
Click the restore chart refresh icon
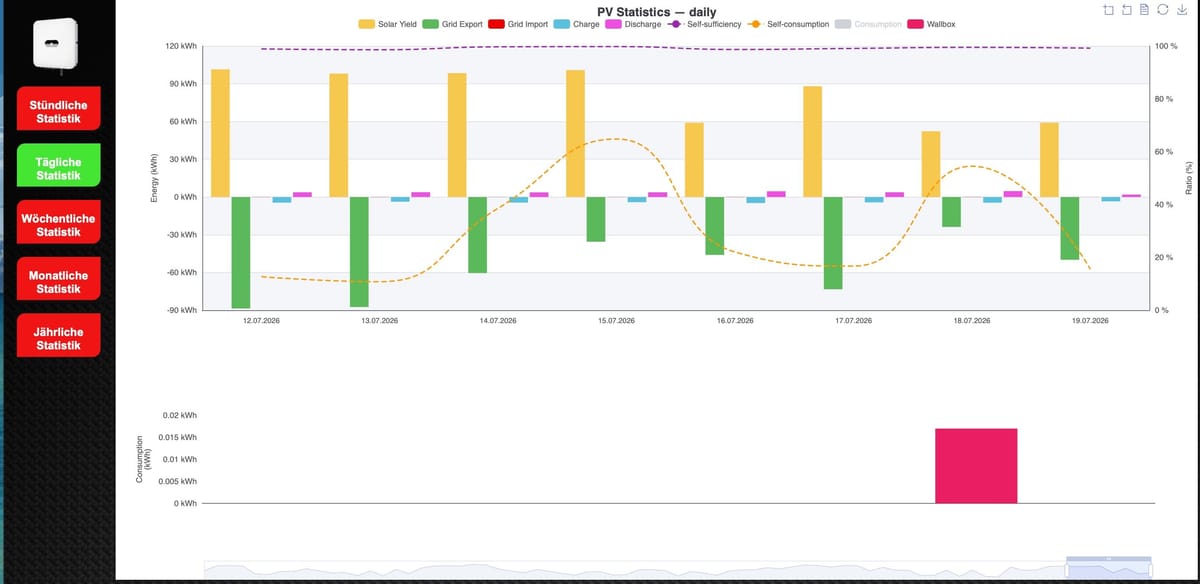[x=1164, y=10]
